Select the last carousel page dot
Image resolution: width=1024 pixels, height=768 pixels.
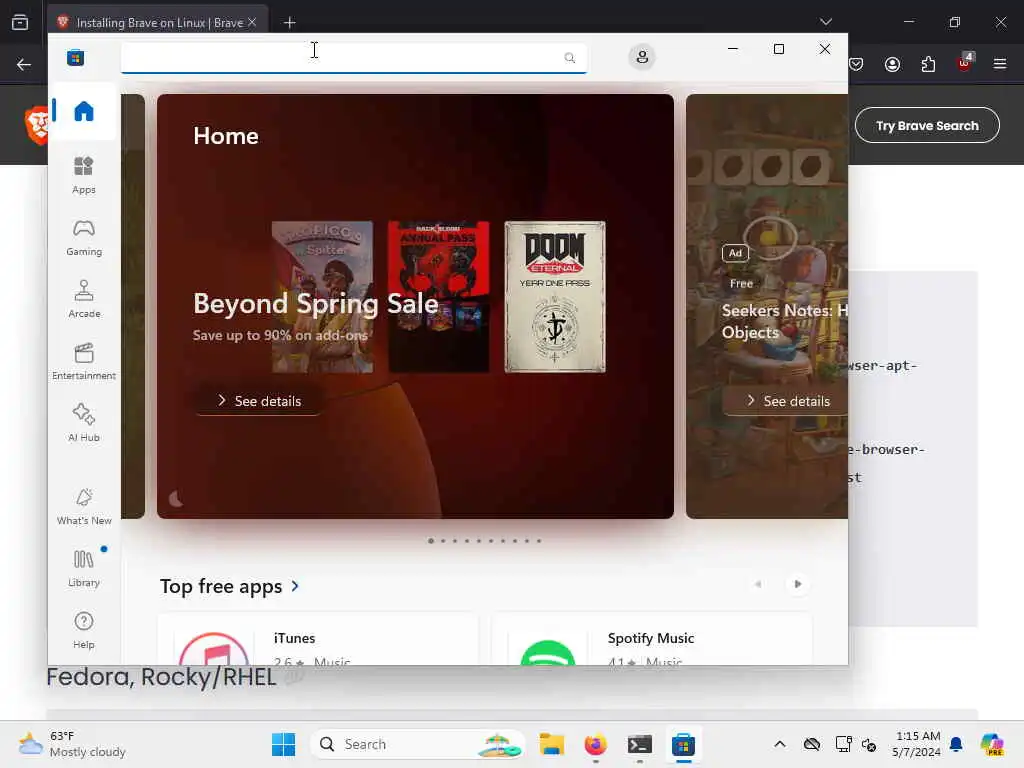tap(539, 541)
